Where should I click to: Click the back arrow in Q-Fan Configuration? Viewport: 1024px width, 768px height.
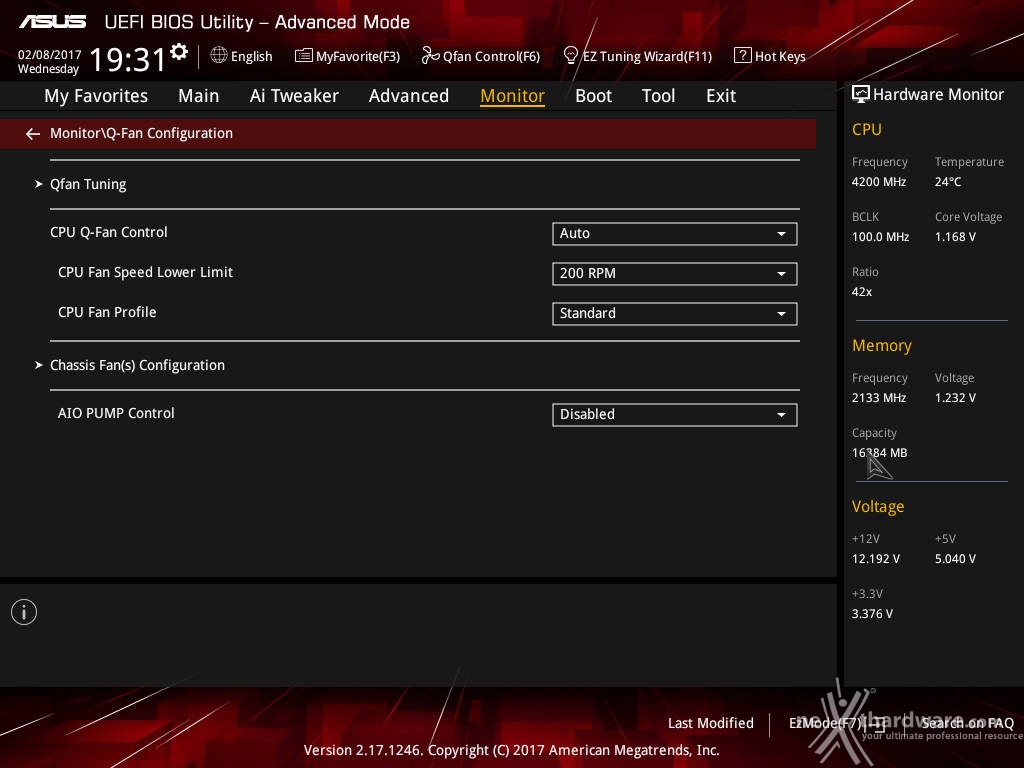tap(33, 134)
